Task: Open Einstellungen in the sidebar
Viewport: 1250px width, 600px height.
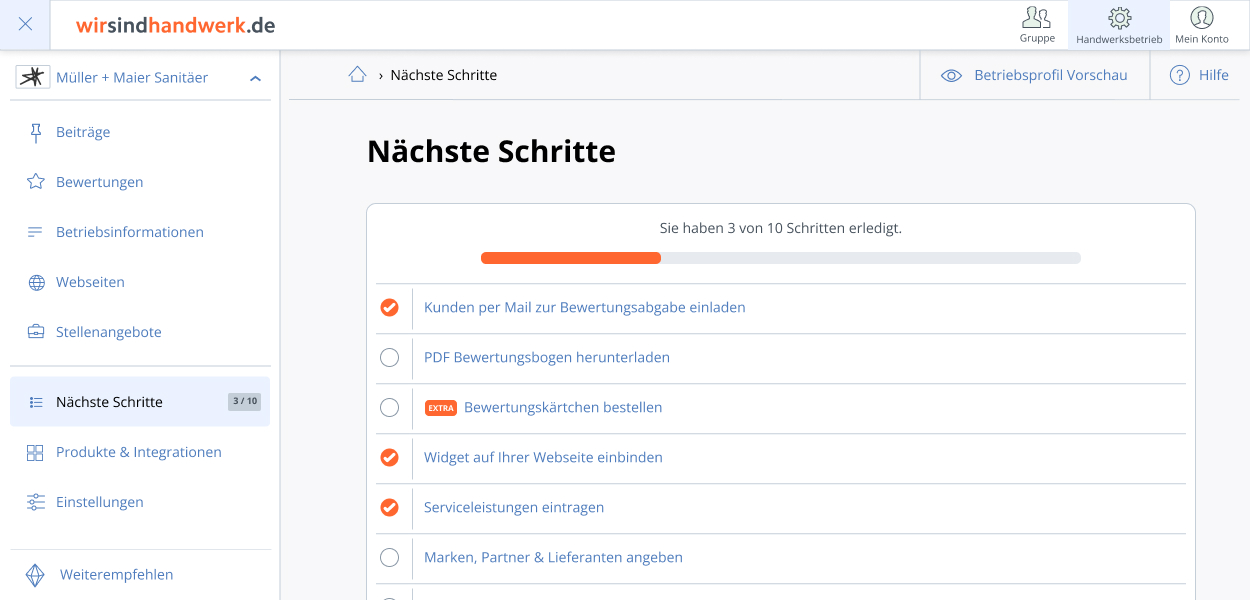Action: tap(99, 502)
